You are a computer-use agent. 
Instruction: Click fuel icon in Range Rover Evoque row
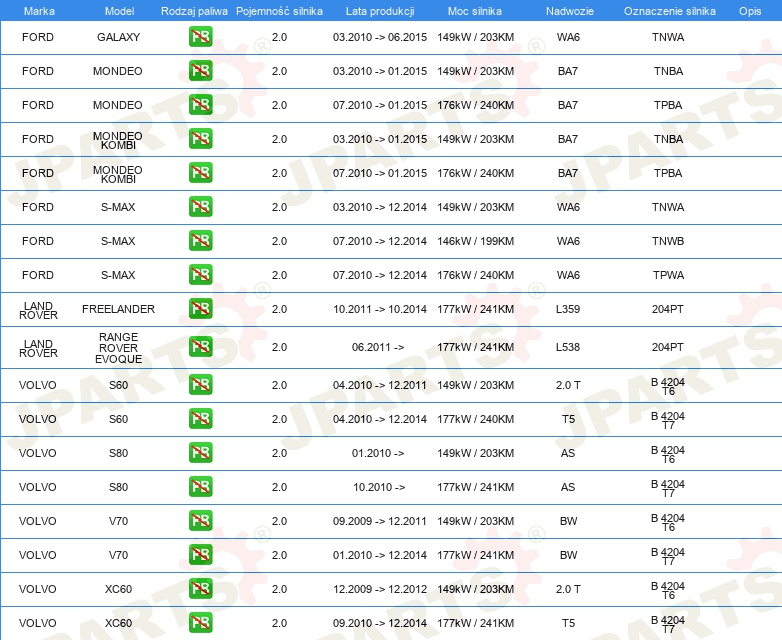tap(200, 347)
